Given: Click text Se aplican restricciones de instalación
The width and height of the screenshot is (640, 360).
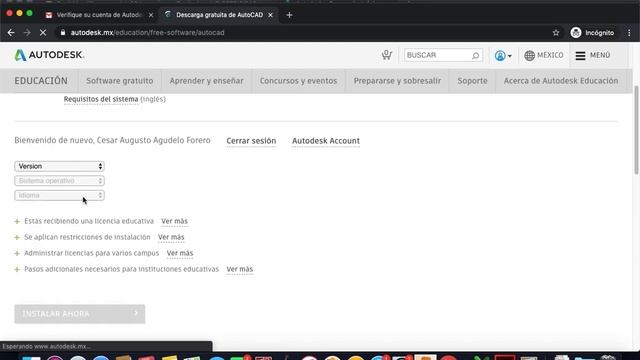Looking at the screenshot, I should 87,237.
